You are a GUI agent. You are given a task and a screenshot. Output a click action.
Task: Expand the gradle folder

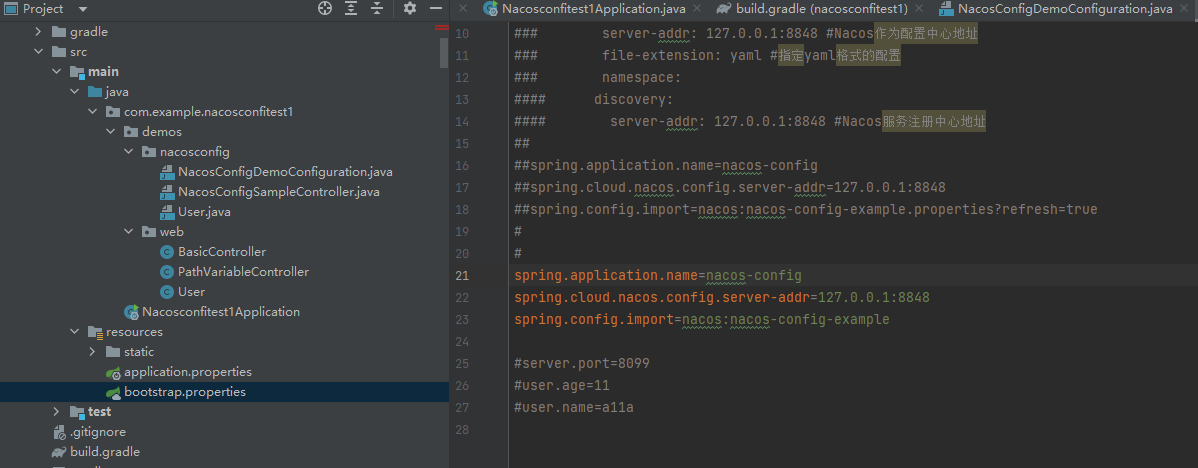point(38,32)
